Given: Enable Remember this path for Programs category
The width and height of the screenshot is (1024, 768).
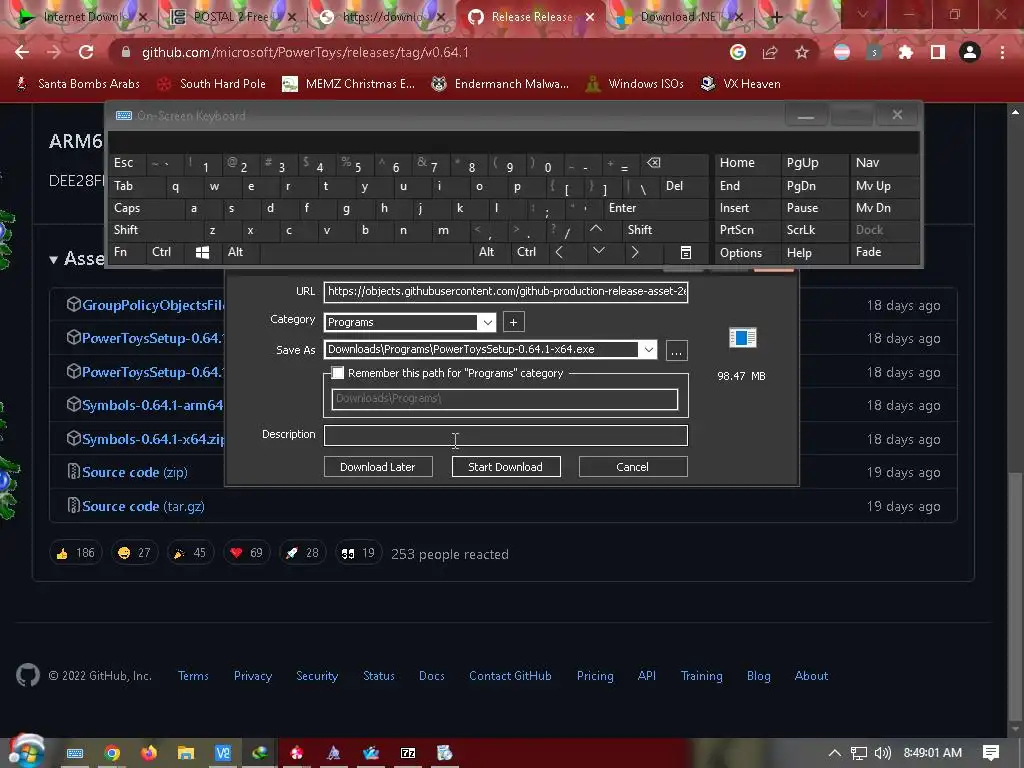Looking at the screenshot, I should 338,373.
